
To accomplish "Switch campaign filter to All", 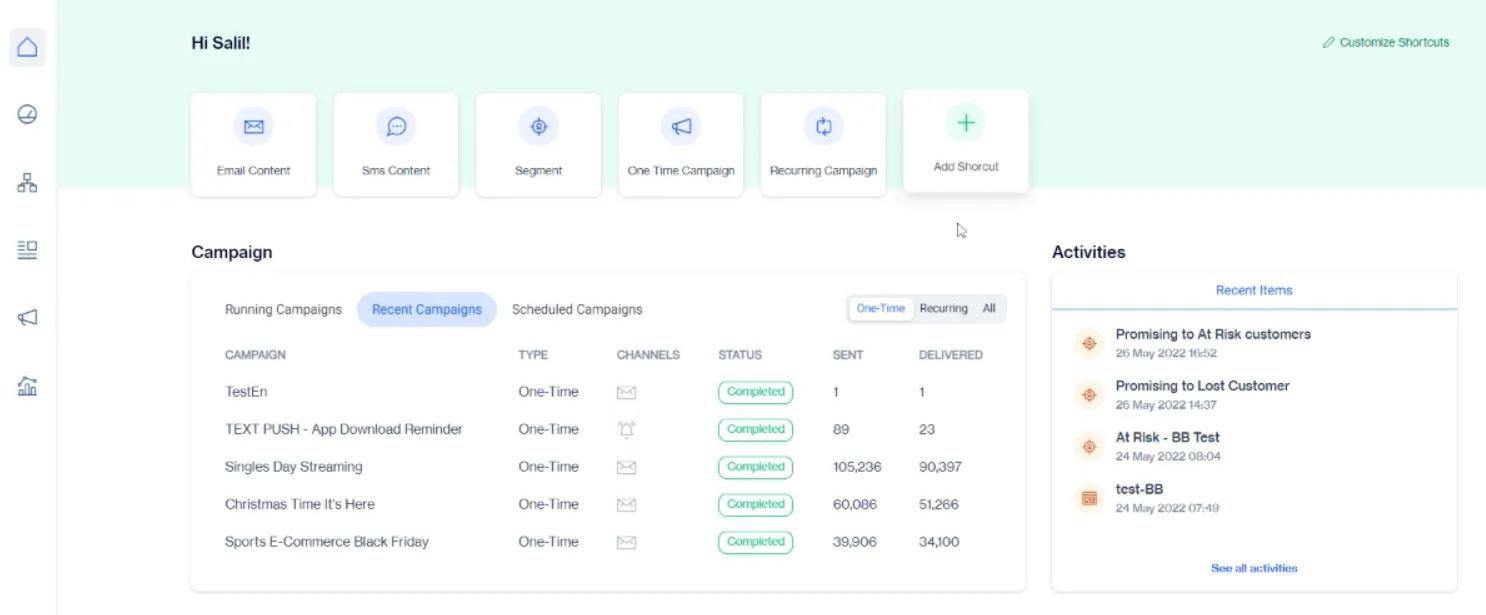I will pos(989,308).
